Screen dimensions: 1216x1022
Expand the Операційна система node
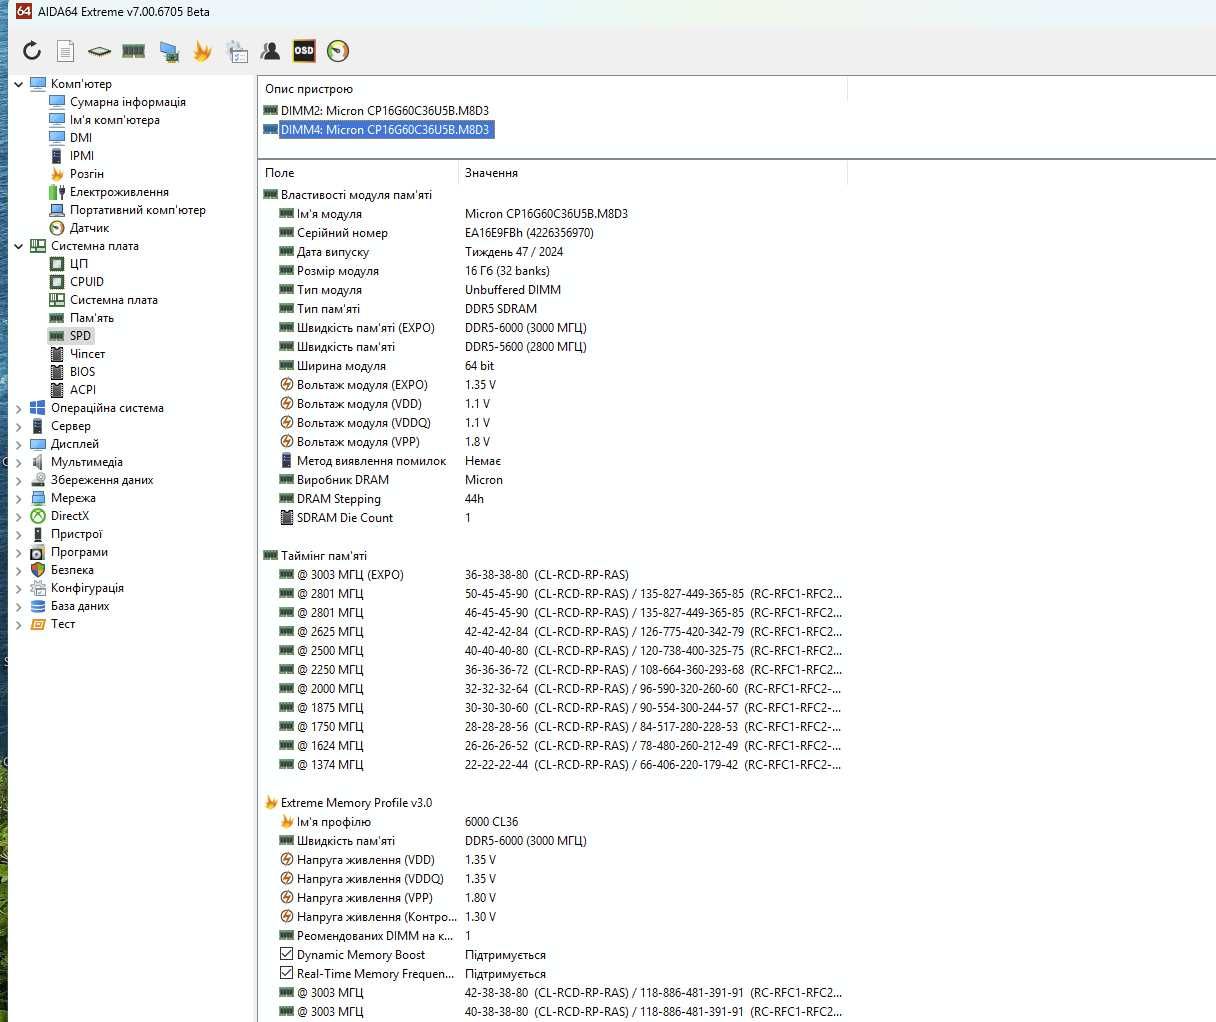click(x=18, y=408)
